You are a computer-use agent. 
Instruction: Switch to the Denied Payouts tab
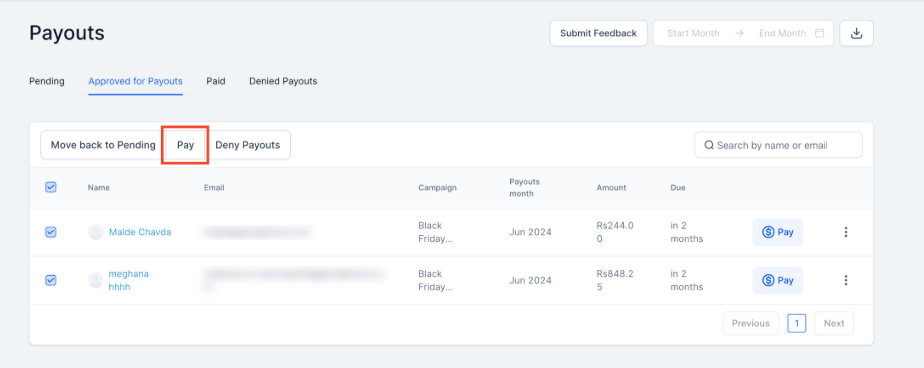tap(283, 81)
